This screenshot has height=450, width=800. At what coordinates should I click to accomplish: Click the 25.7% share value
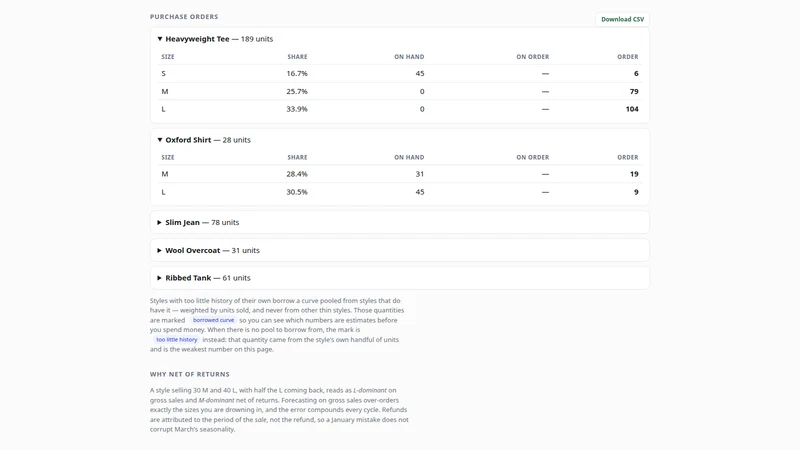pos(297,91)
